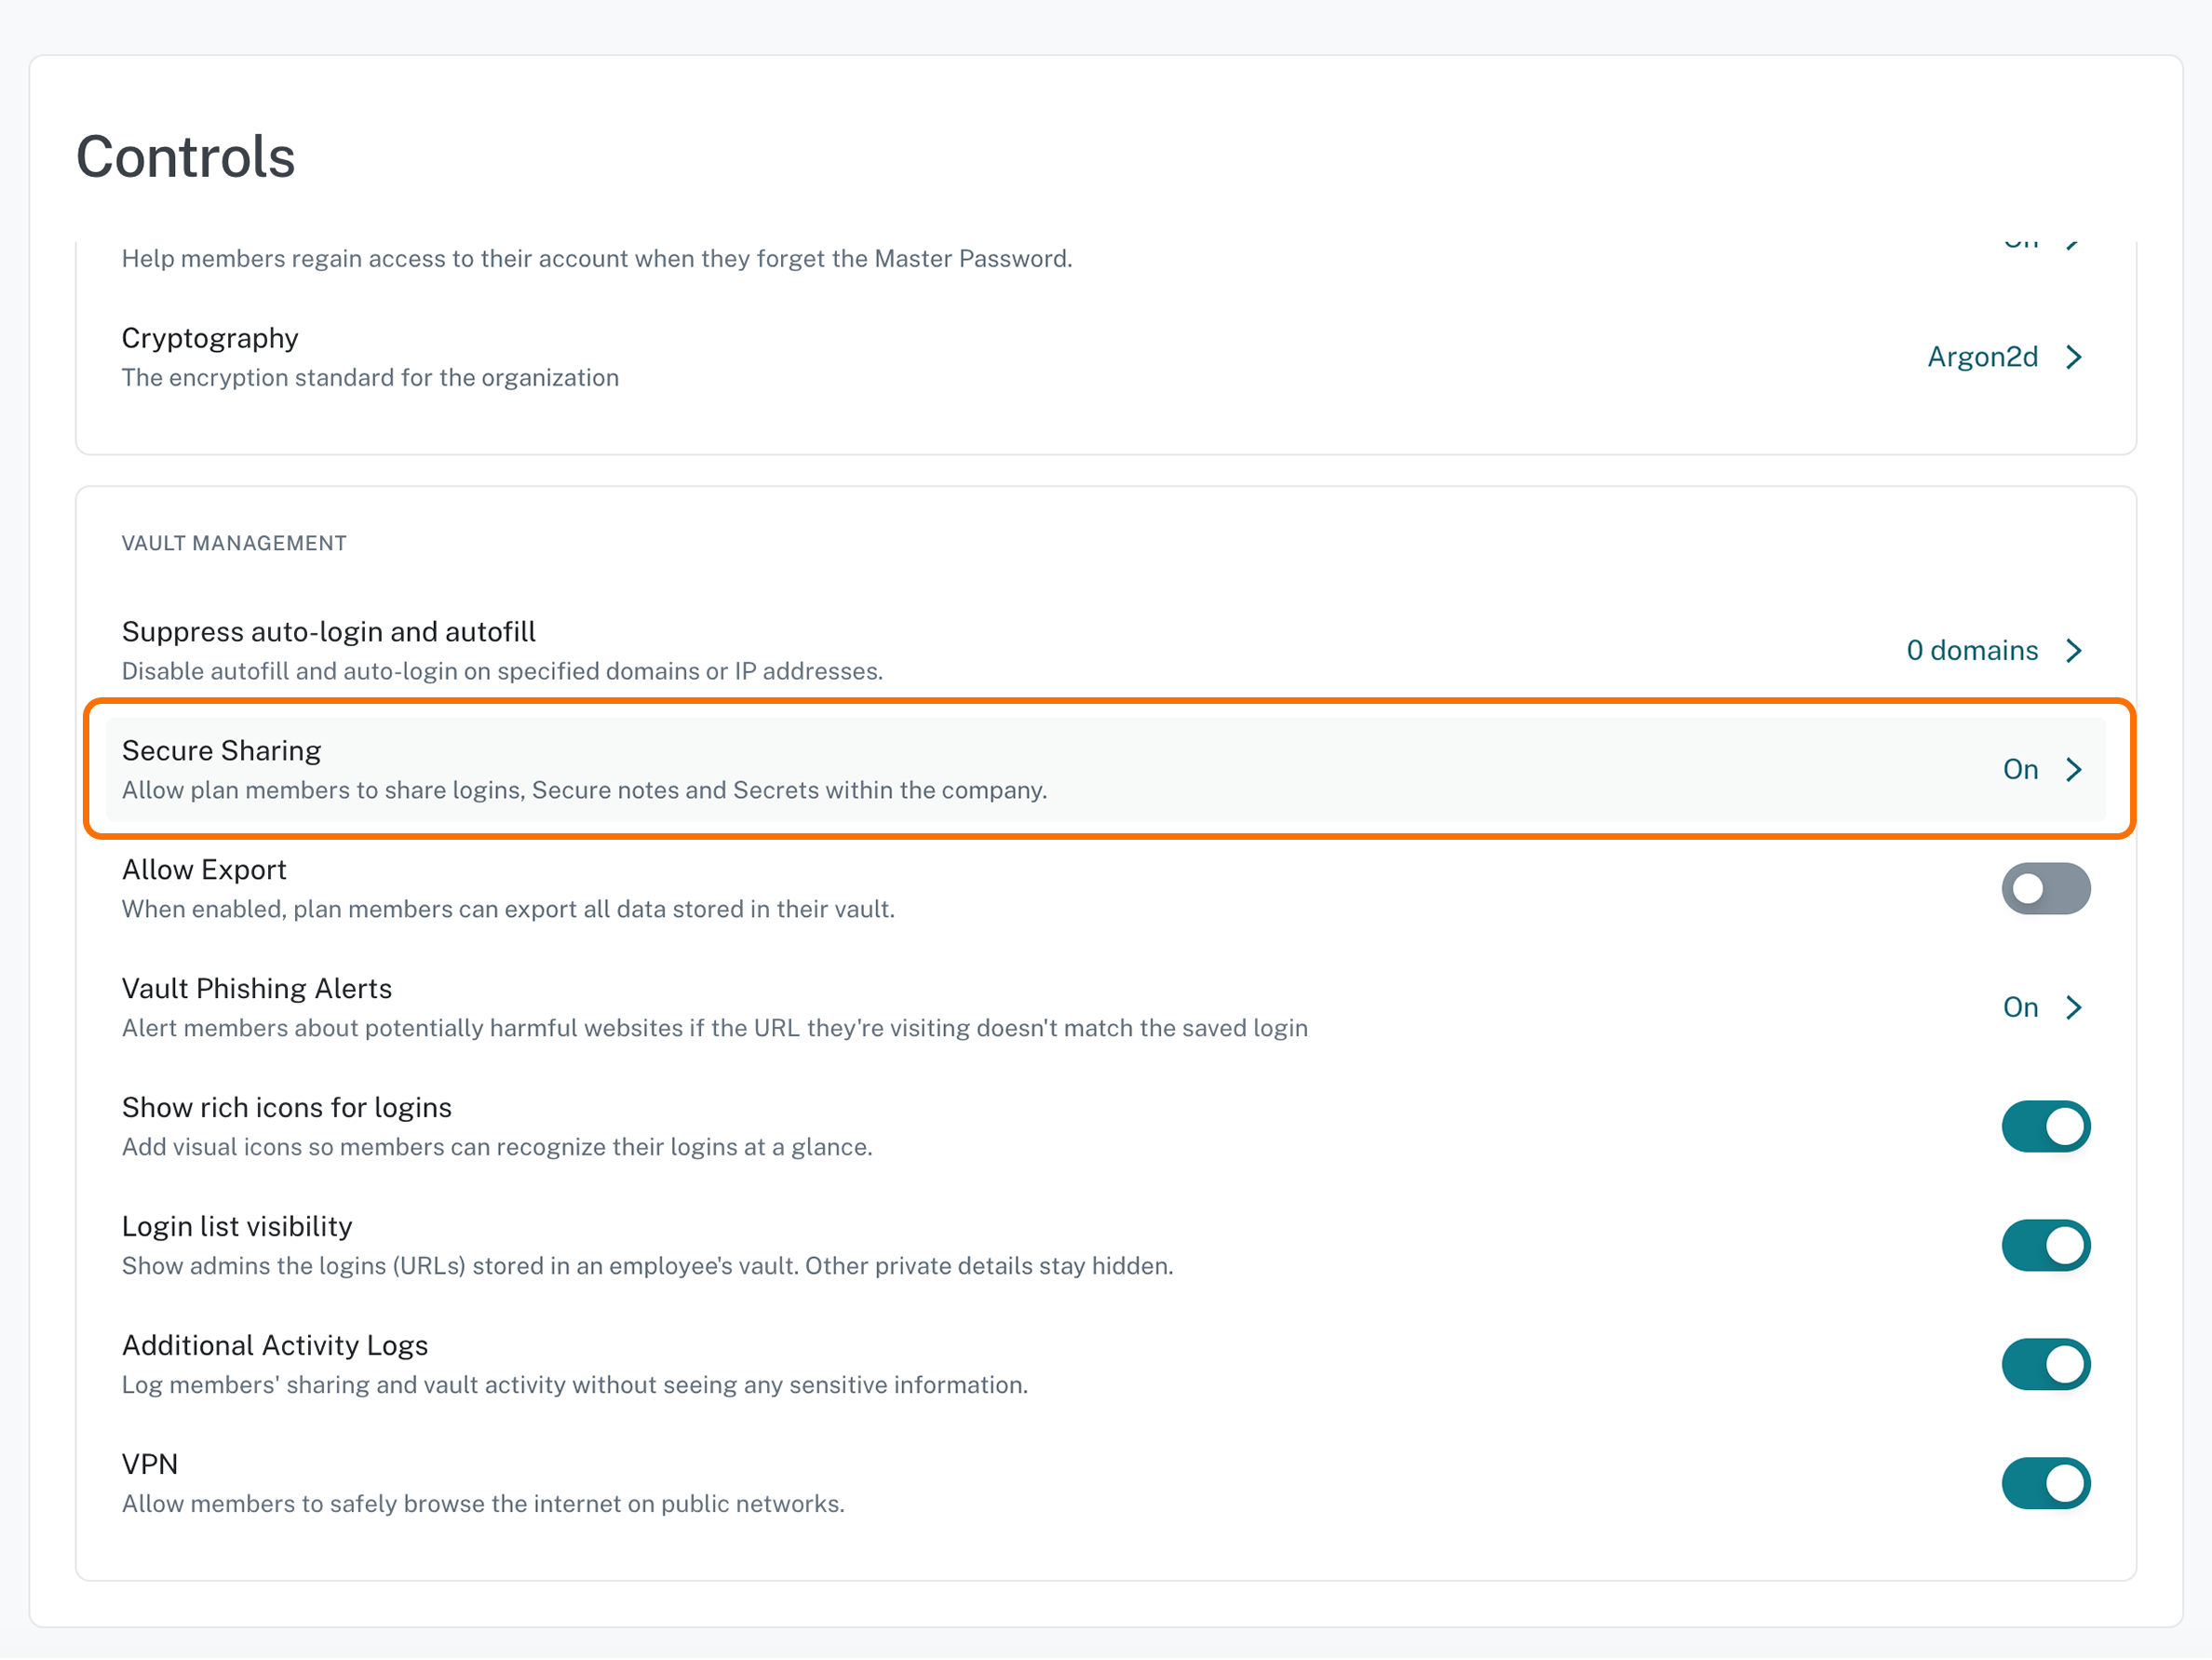Click Vault Phishing Alerts title
The height and width of the screenshot is (1660, 2212).
pyautogui.click(x=257, y=989)
